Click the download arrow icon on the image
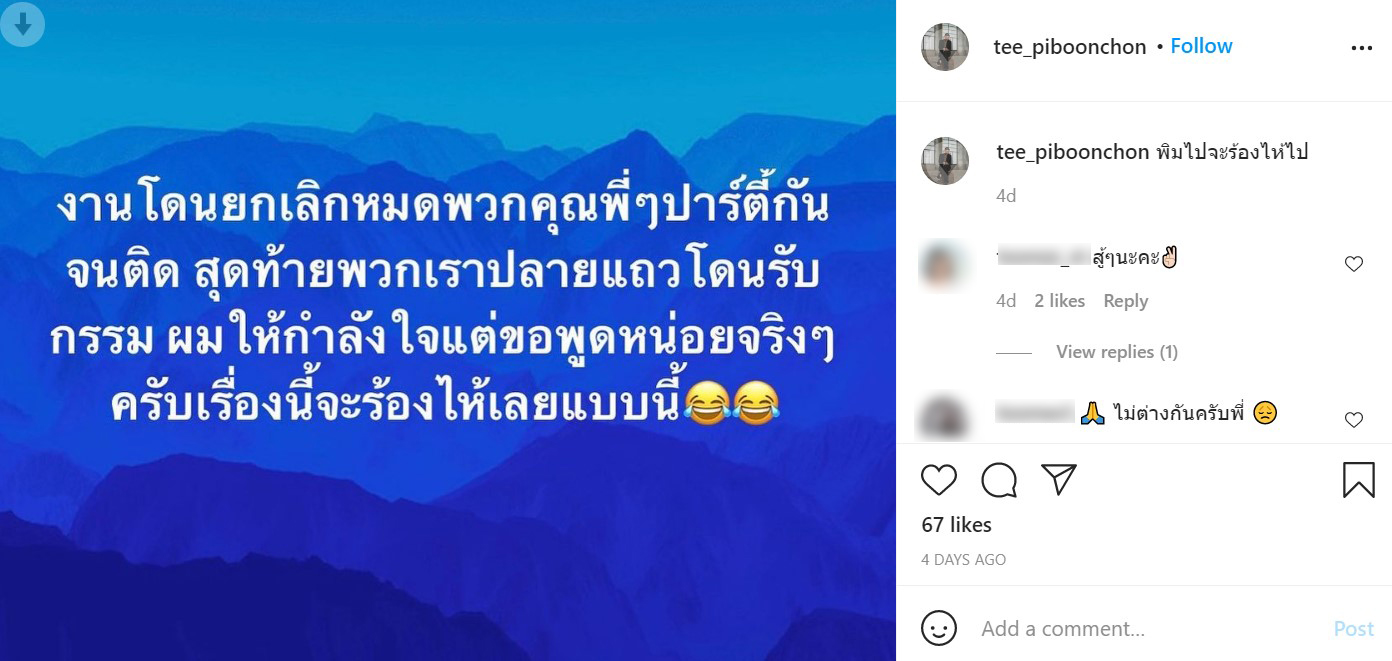 [22, 23]
